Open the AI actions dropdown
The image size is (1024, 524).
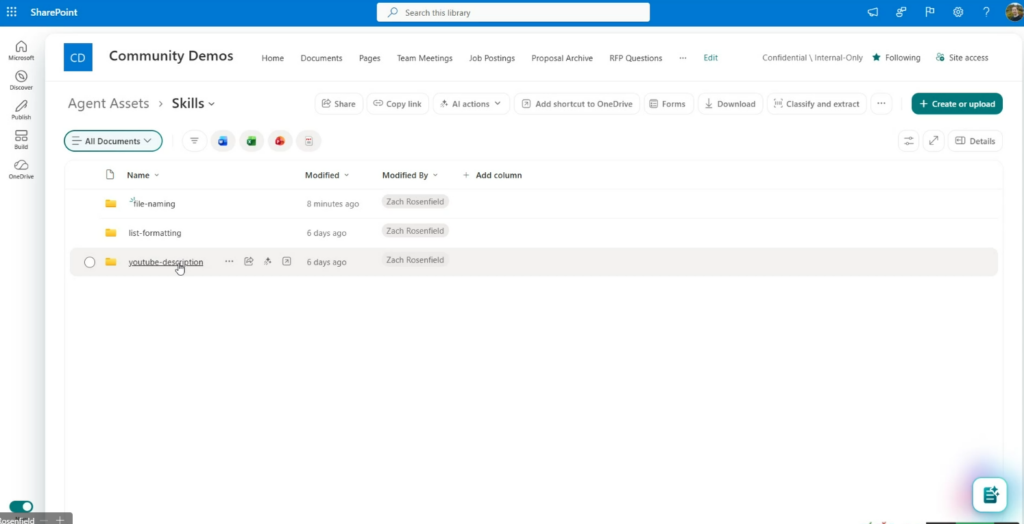tap(471, 104)
